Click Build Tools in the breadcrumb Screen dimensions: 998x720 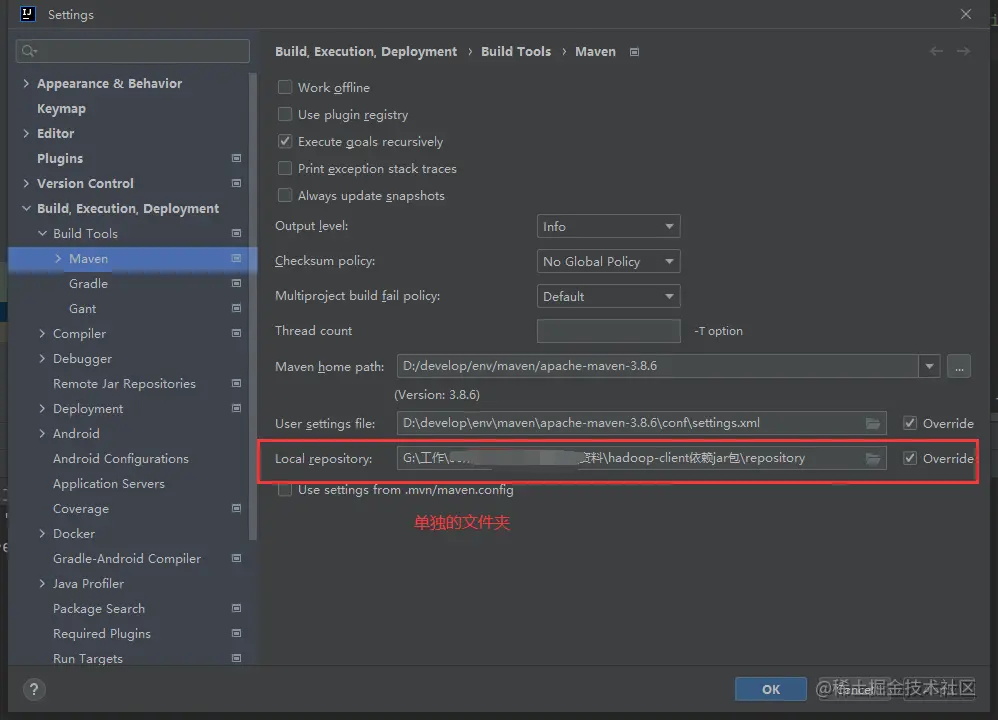(x=516, y=52)
